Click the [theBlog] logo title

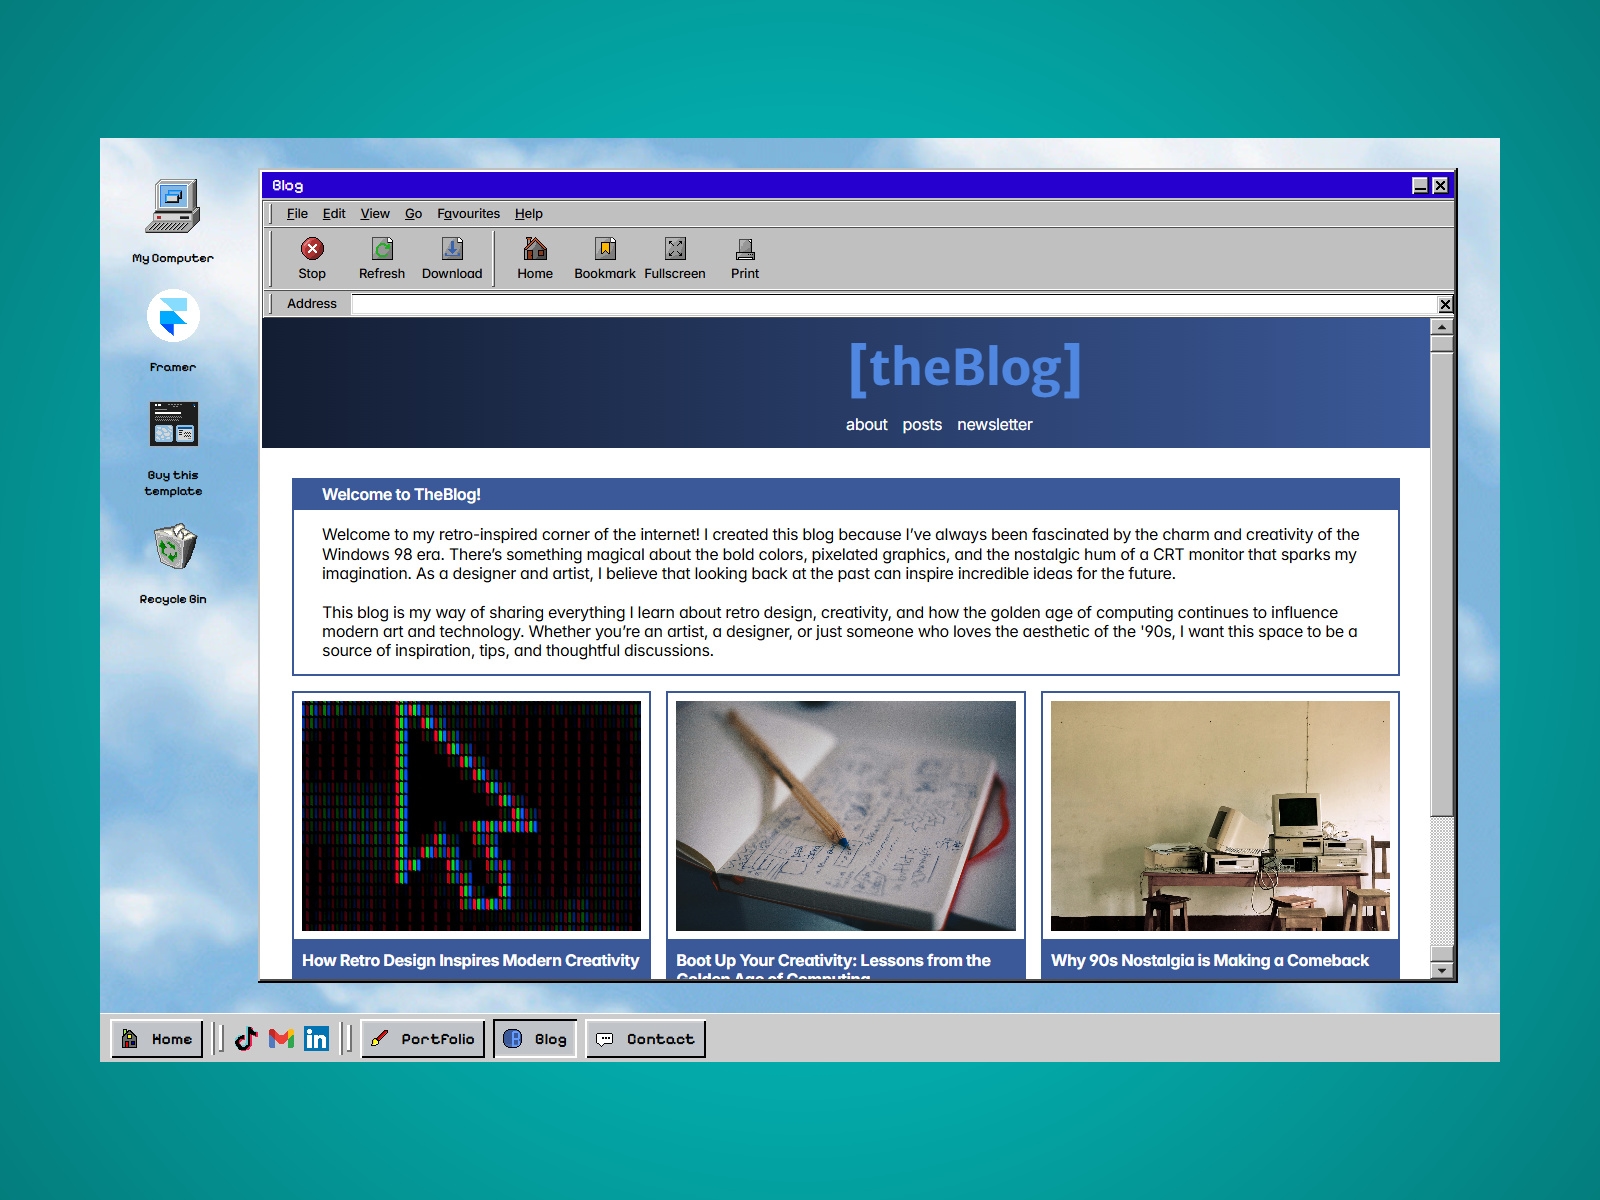coord(965,368)
